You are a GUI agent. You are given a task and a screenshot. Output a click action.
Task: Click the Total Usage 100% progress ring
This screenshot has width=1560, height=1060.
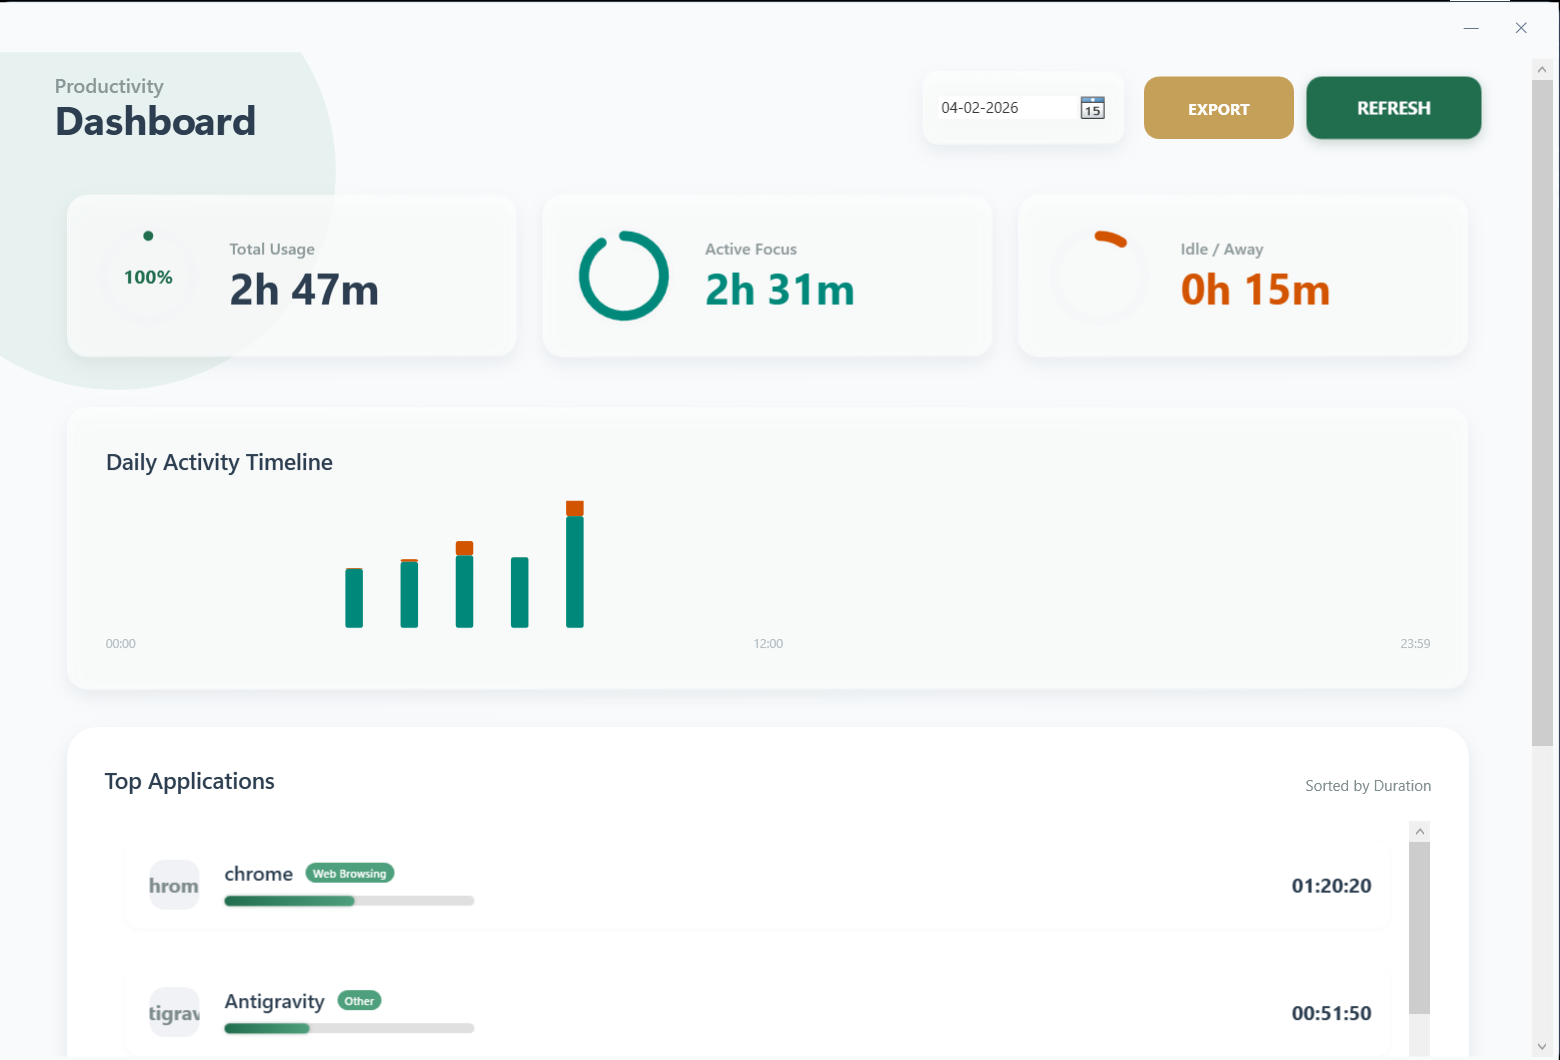click(x=148, y=277)
